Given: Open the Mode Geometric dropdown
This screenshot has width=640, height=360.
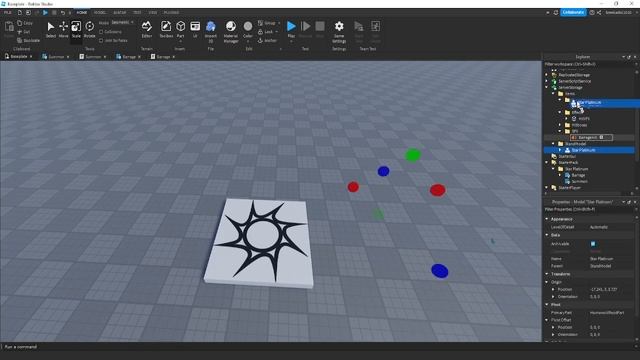Looking at the screenshot, I should [x=122, y=22].
